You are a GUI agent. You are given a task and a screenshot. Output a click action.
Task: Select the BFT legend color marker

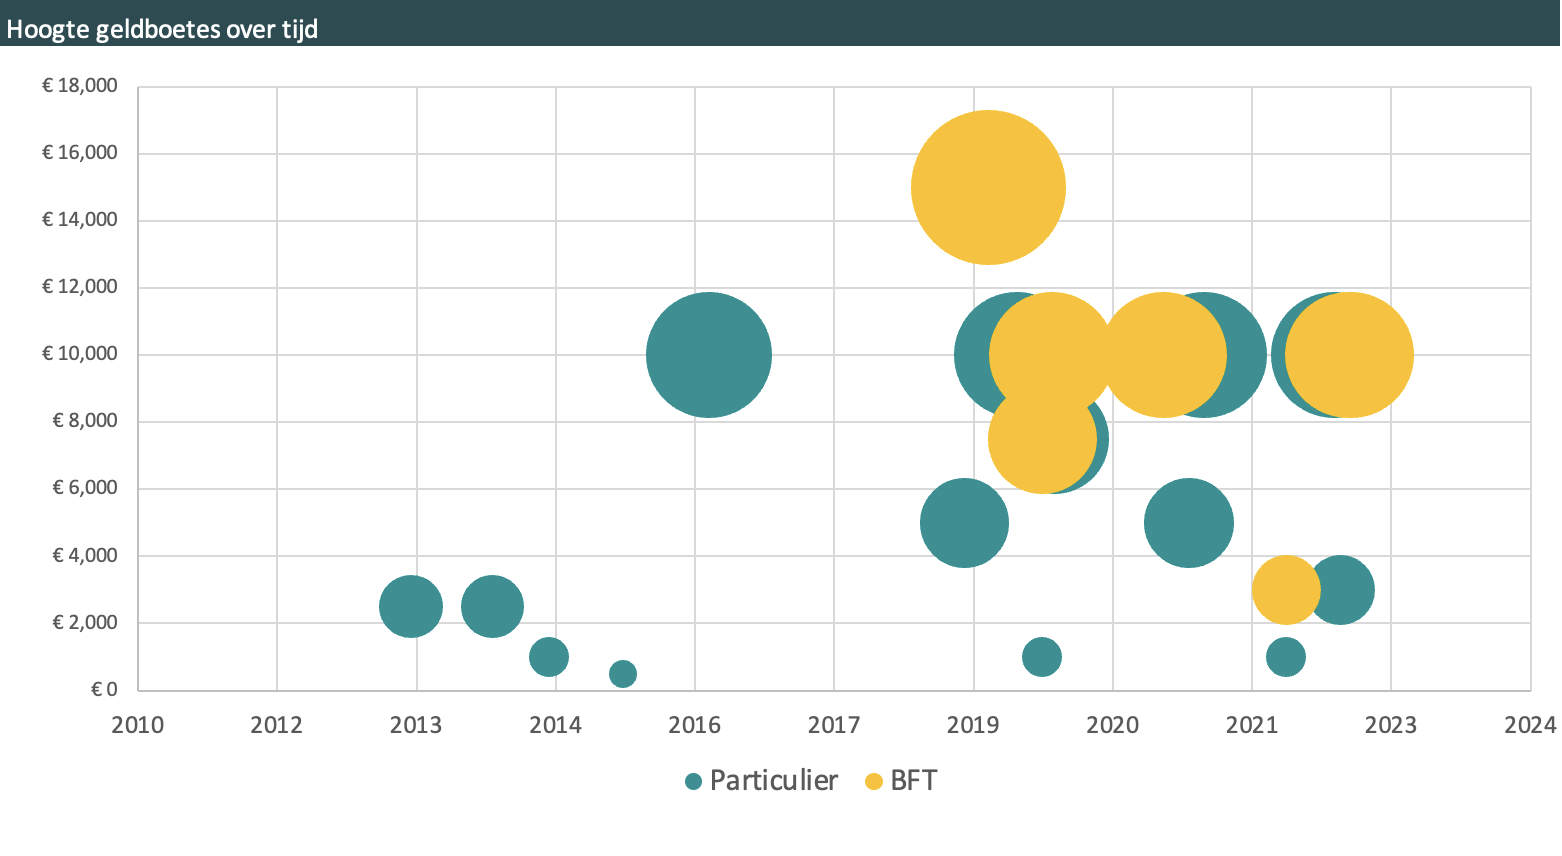[874, 782]
